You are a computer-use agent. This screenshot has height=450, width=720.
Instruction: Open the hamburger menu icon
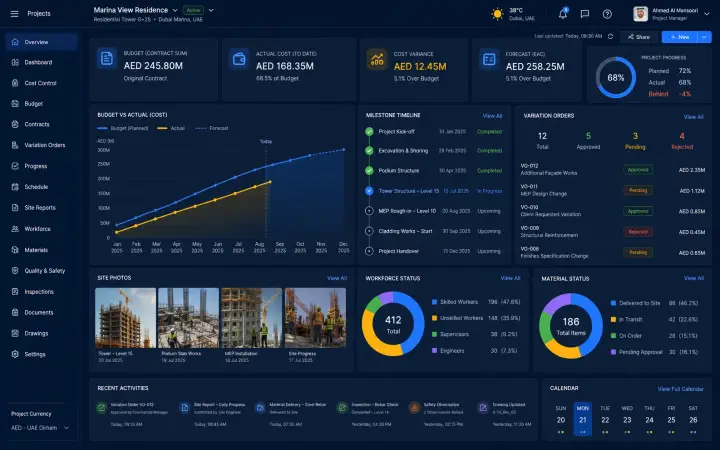pos(15,14)
